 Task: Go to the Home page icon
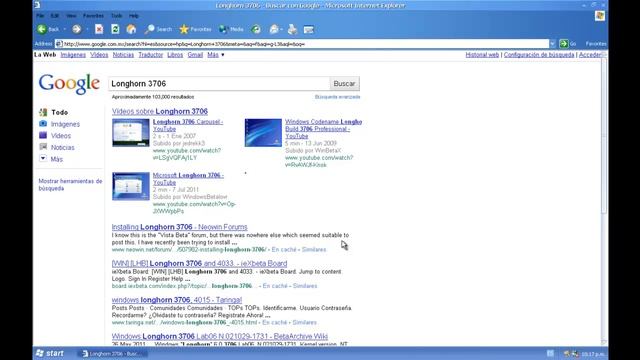131,29
